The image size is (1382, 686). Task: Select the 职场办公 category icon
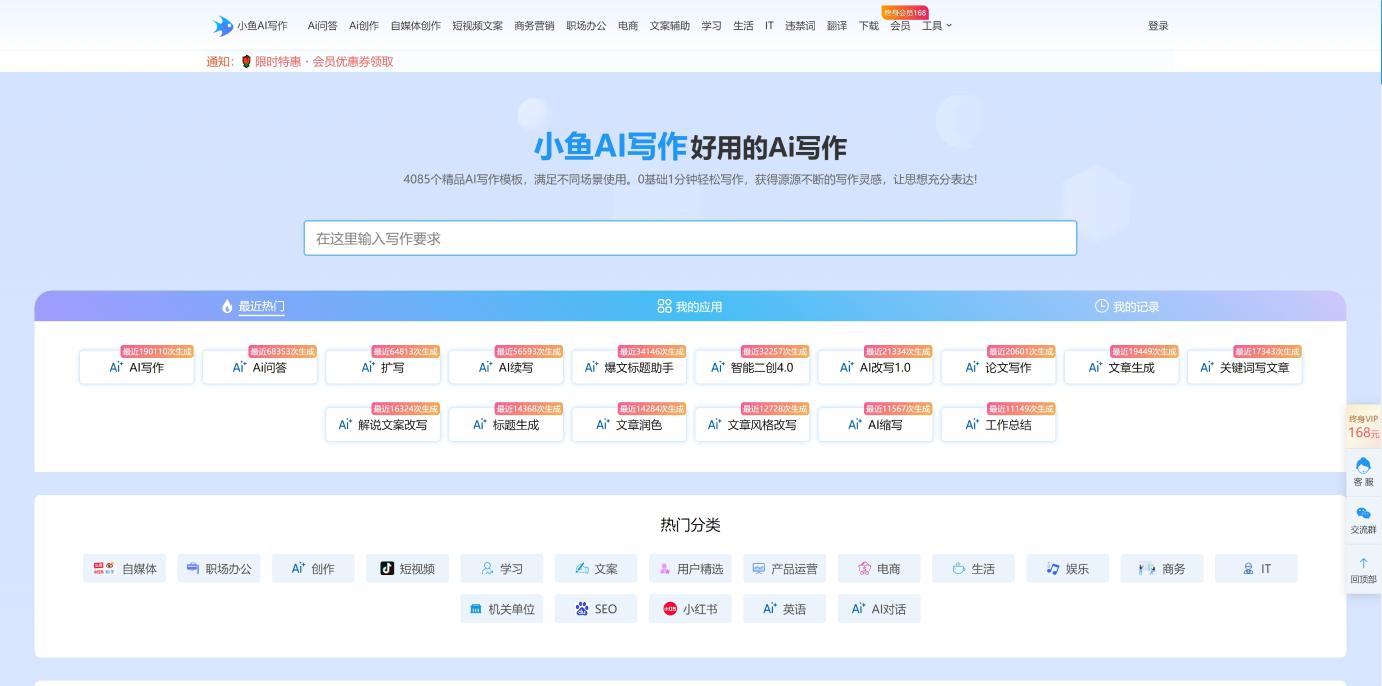(193, 568)
